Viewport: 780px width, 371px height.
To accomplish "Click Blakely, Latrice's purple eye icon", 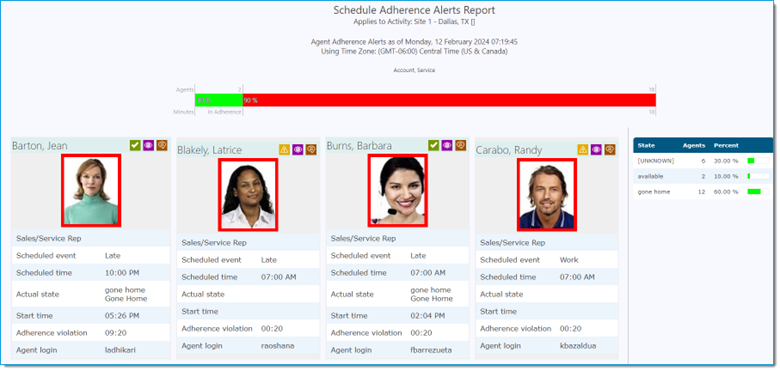I will coord(297,150).
